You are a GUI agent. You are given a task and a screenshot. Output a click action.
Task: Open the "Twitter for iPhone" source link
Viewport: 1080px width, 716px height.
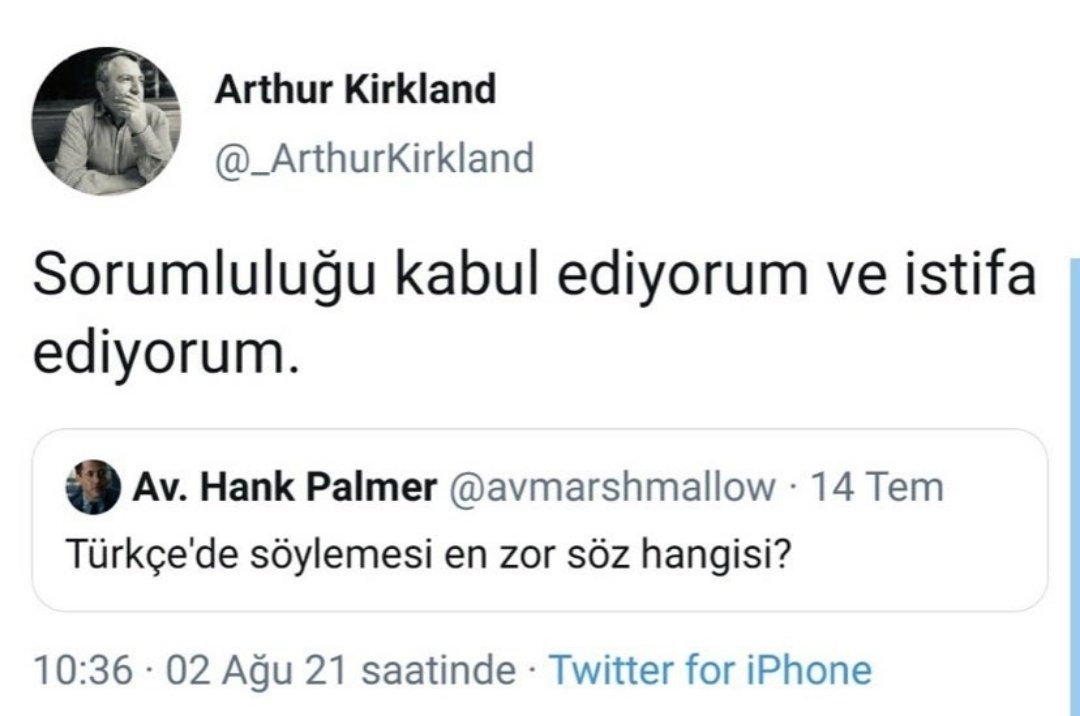tap(710, 670)
